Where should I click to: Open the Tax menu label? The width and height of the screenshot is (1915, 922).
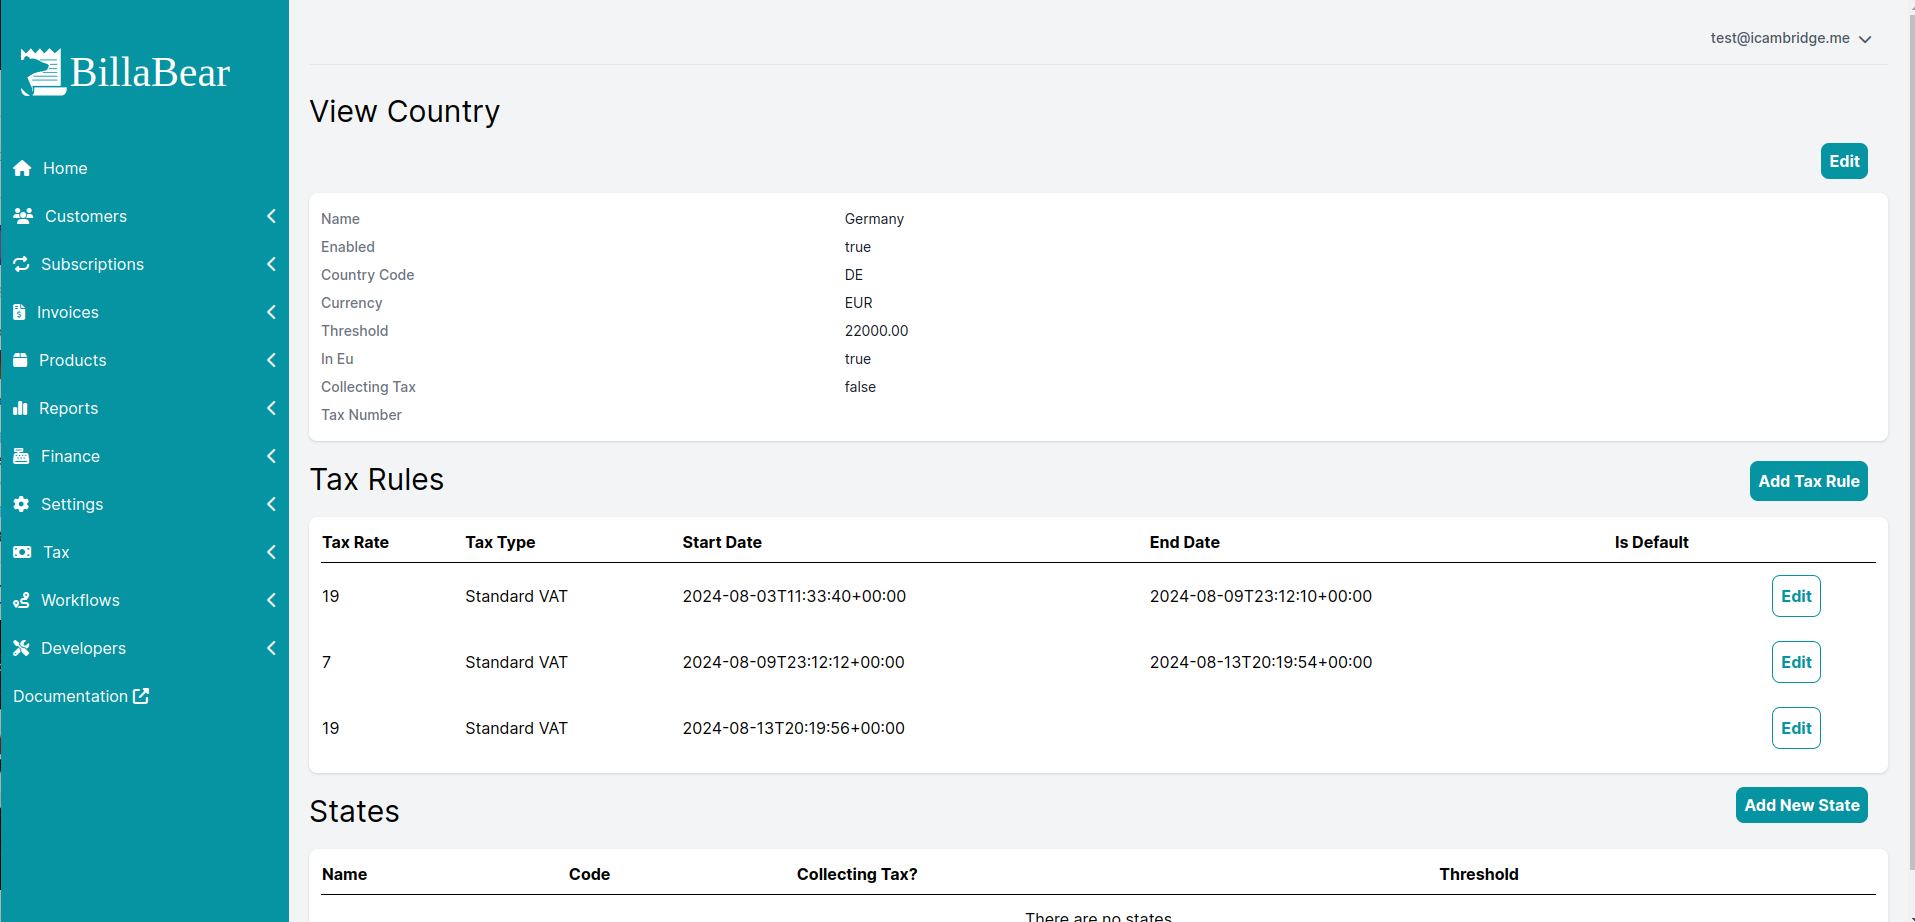[56, 552]
